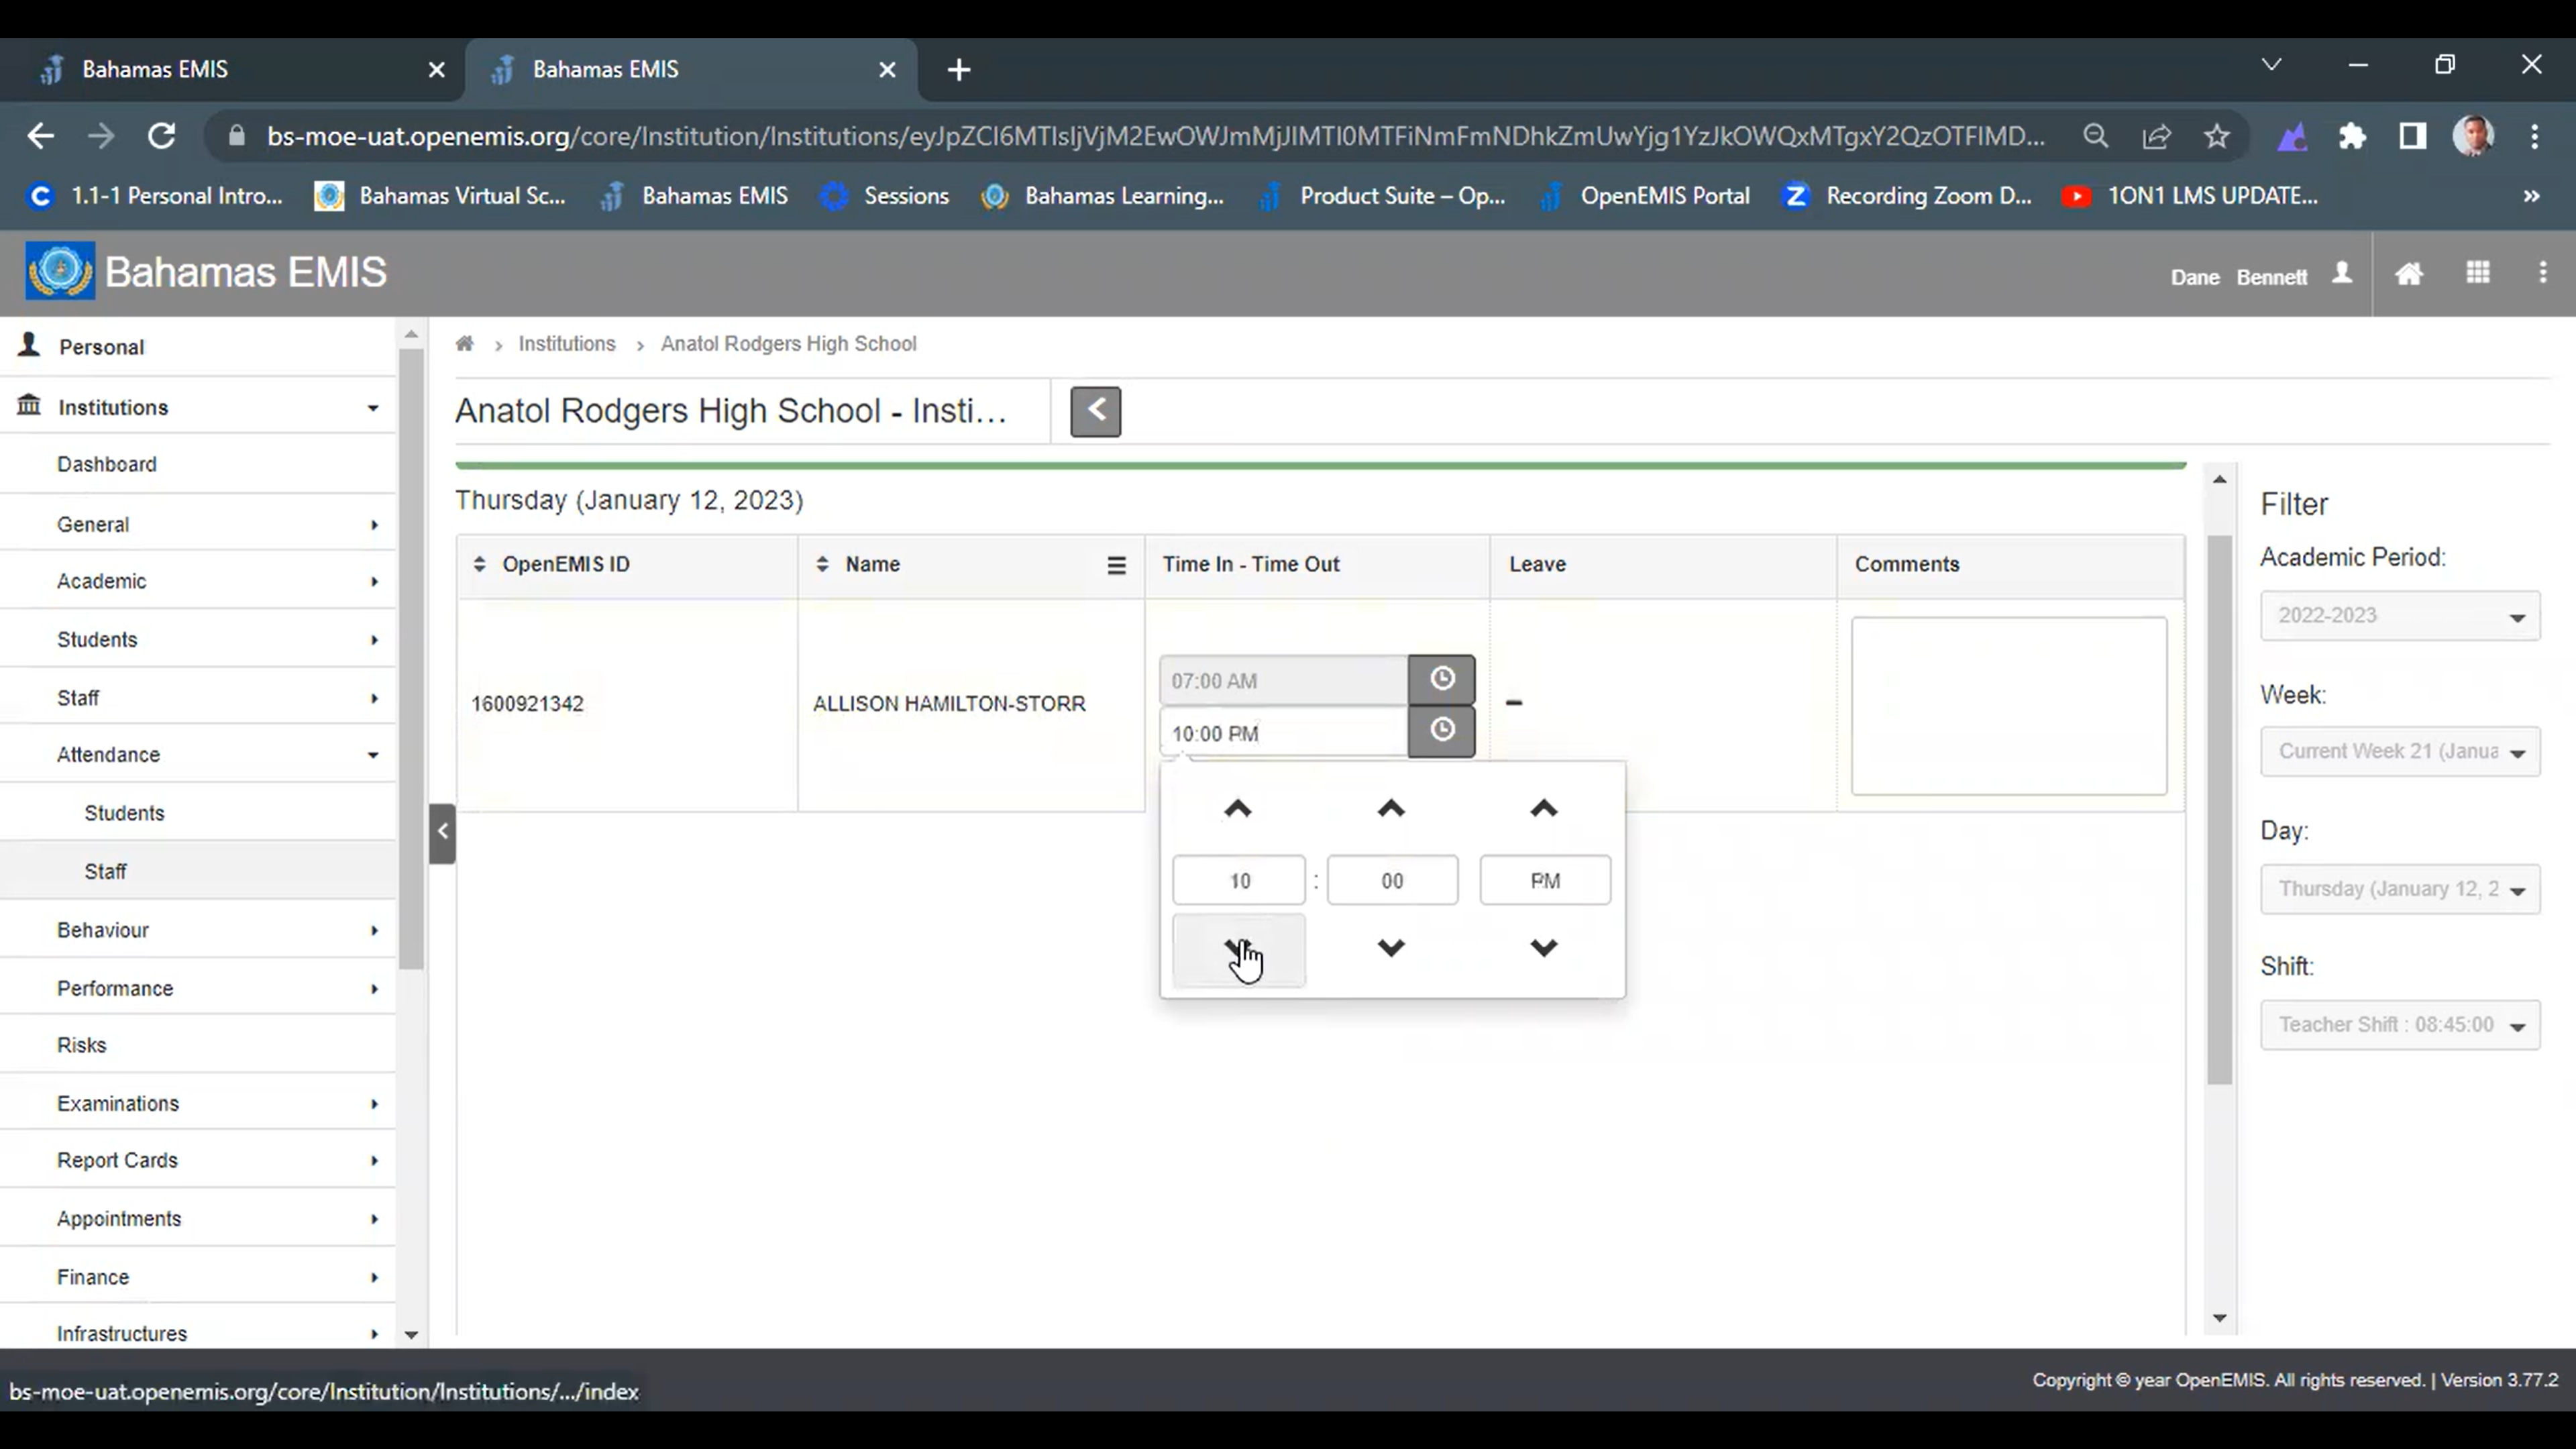Image resolution: width=2576 pixels, height=1449 pixels.
Task: Open the Shift dropdown
Action: pyautogui.click(x=2400, y=1025)
